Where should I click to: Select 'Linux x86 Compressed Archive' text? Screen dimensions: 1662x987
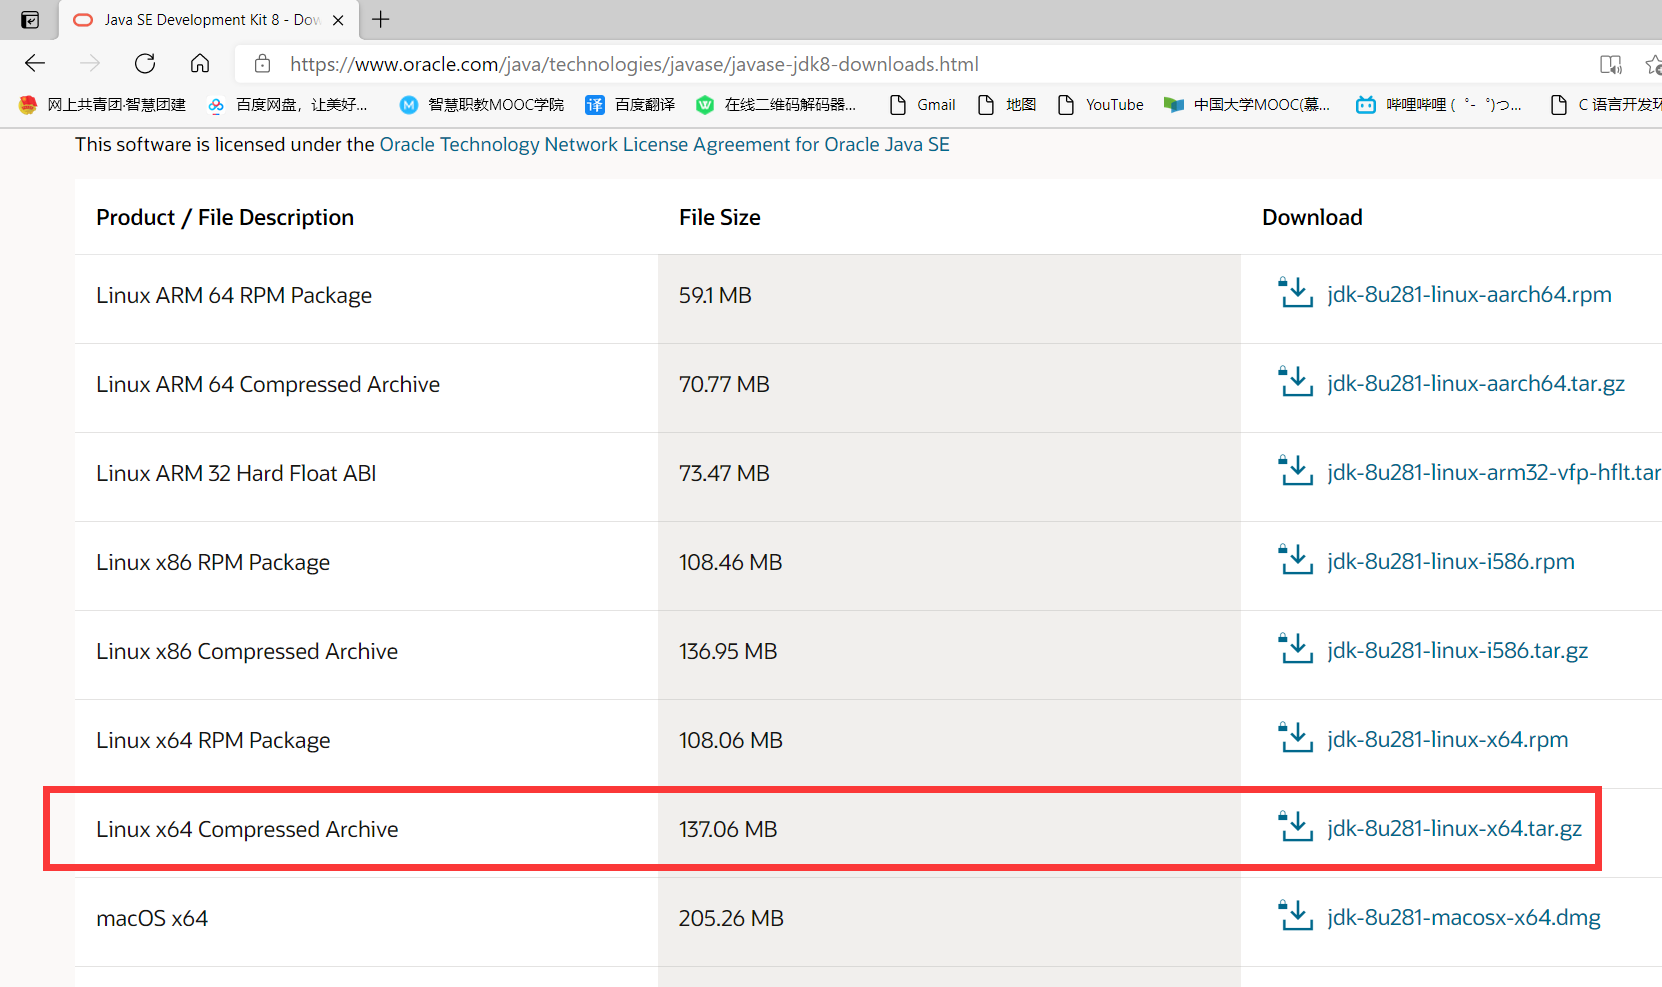[247, 652]
